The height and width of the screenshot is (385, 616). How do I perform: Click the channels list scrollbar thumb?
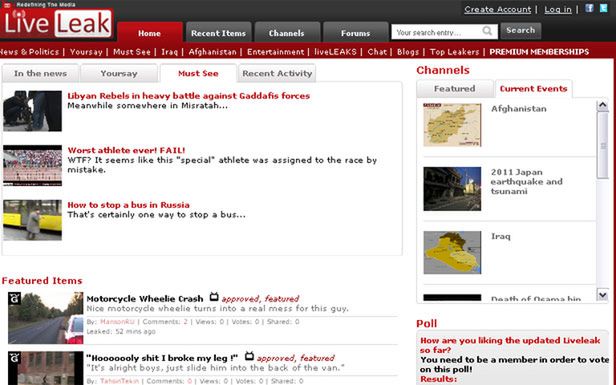pos(602,145)
